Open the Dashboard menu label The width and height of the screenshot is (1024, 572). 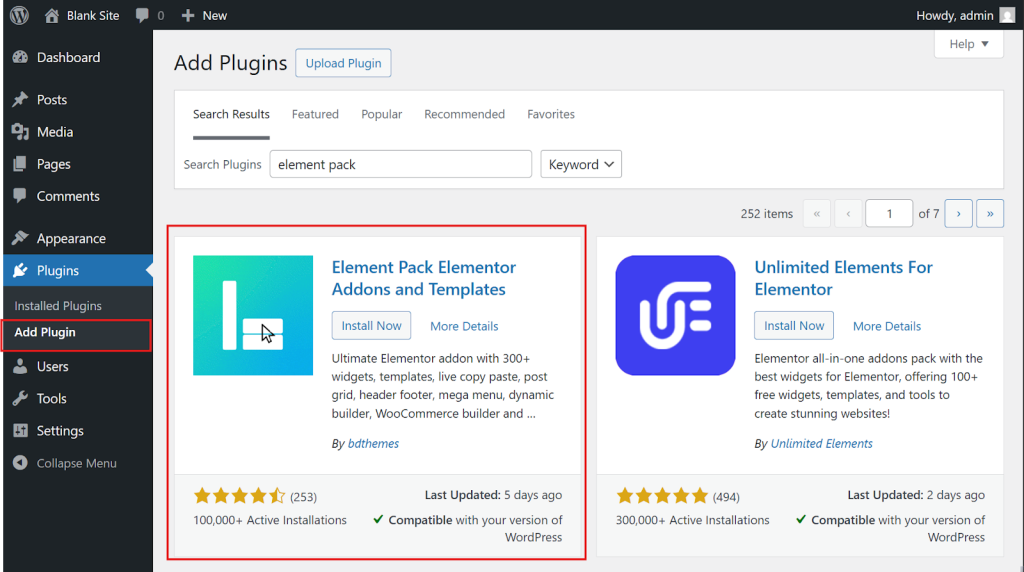[69, 57]
